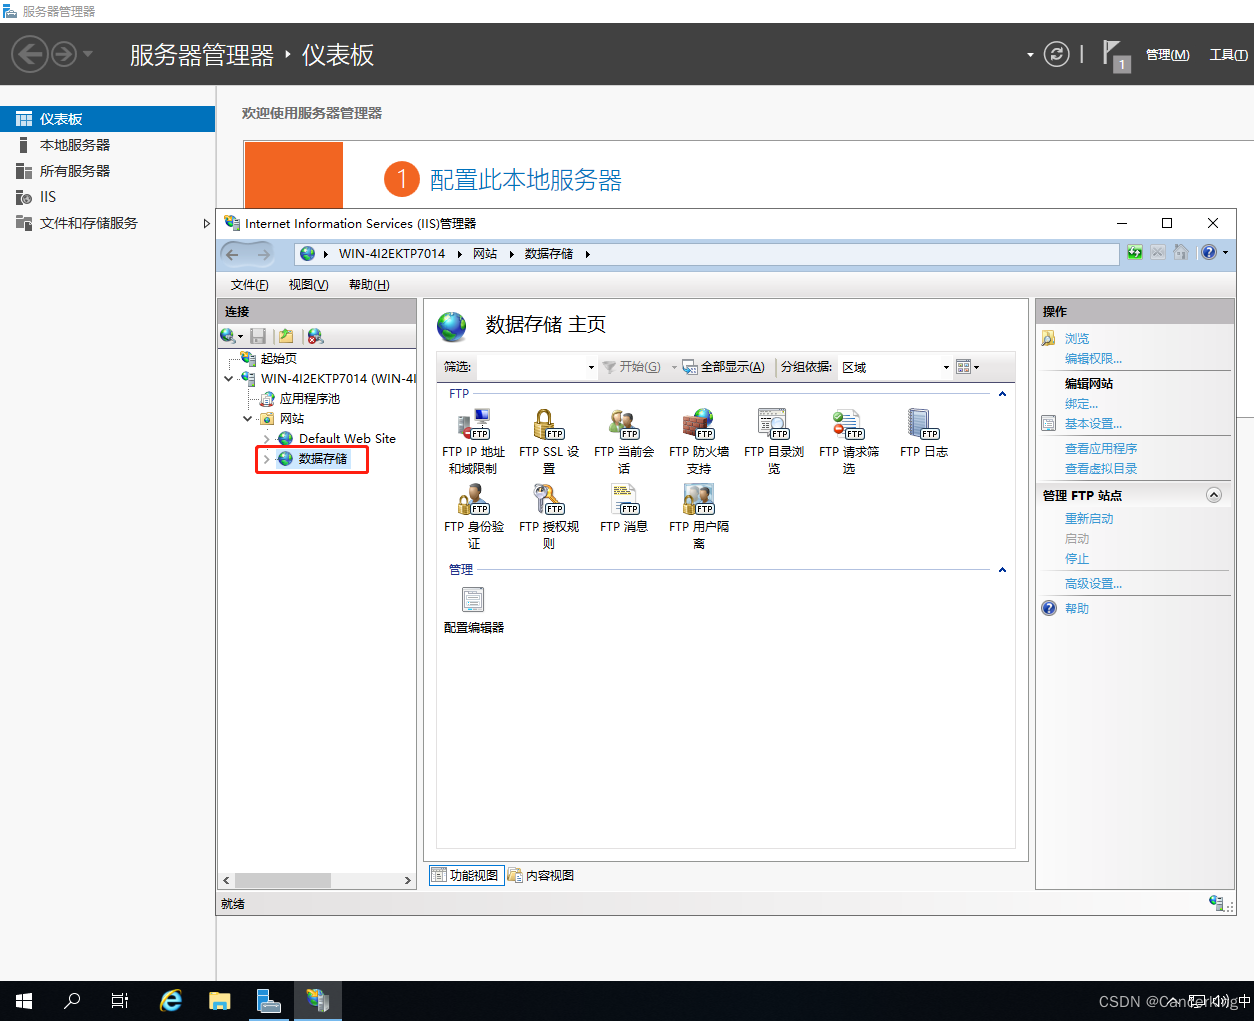
Task: Click the filter text input field
Action: point(530,368)
